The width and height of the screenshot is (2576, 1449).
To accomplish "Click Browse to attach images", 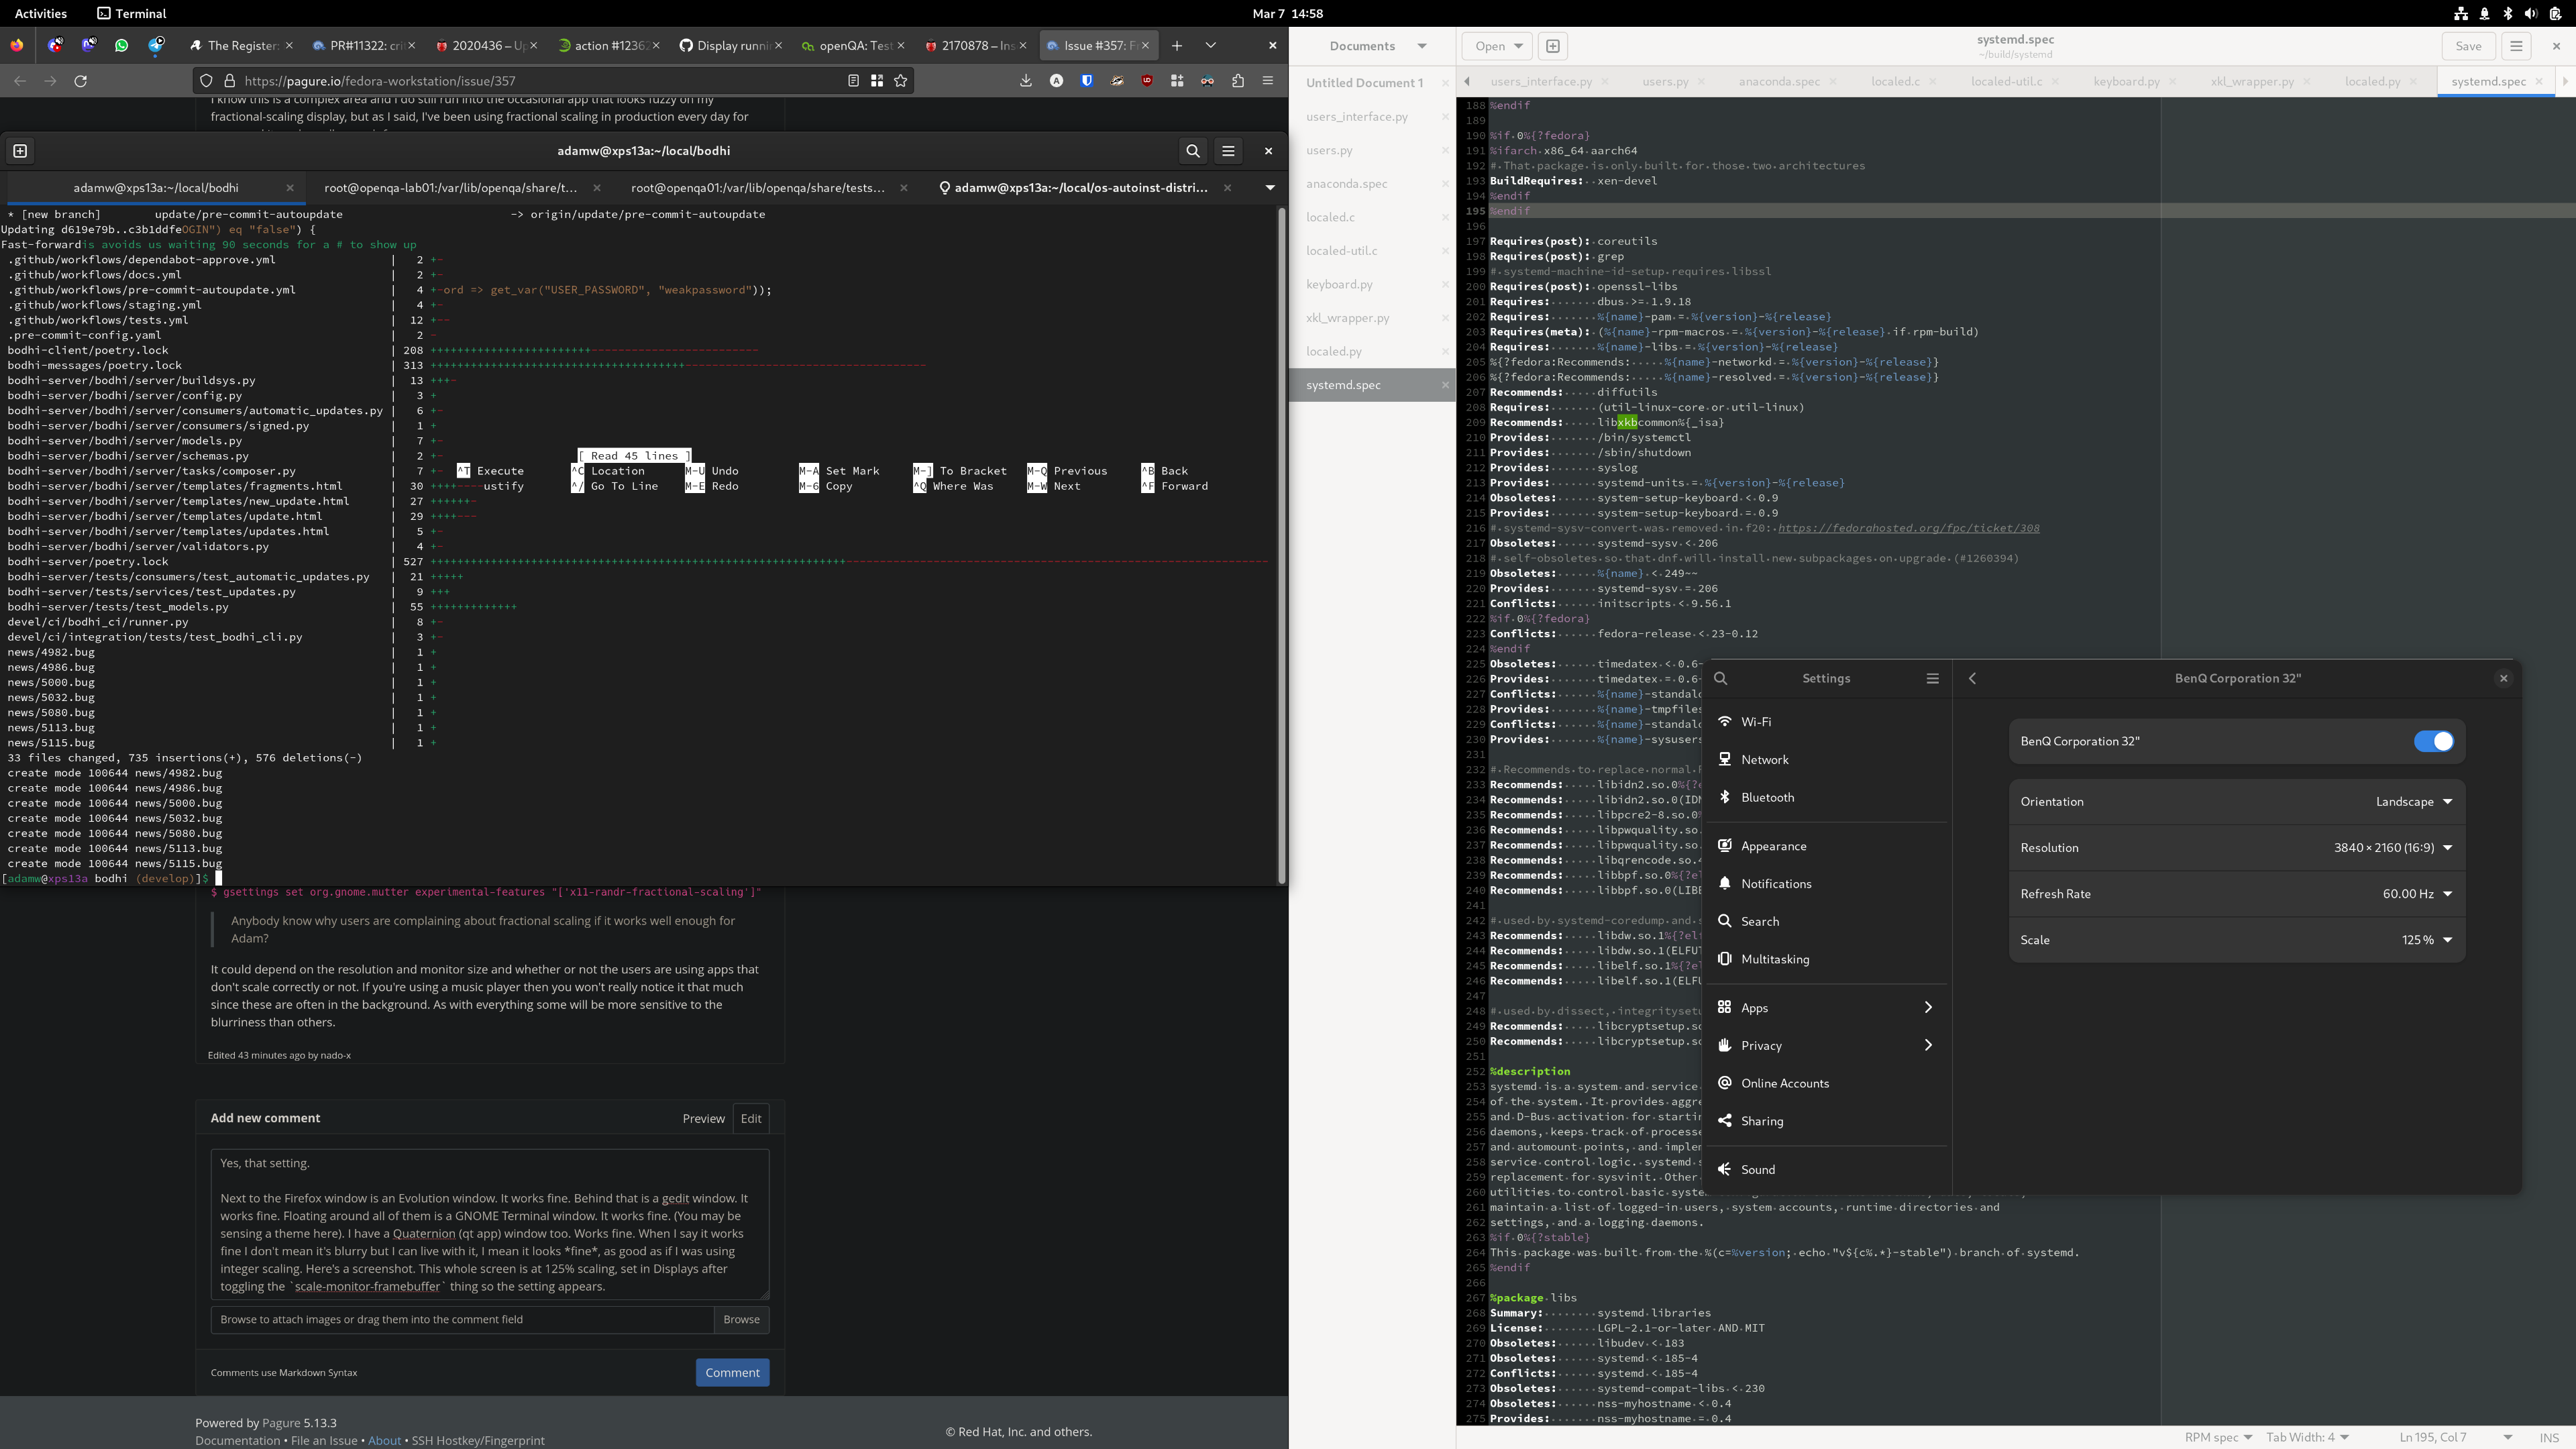I will (741, 1319).
